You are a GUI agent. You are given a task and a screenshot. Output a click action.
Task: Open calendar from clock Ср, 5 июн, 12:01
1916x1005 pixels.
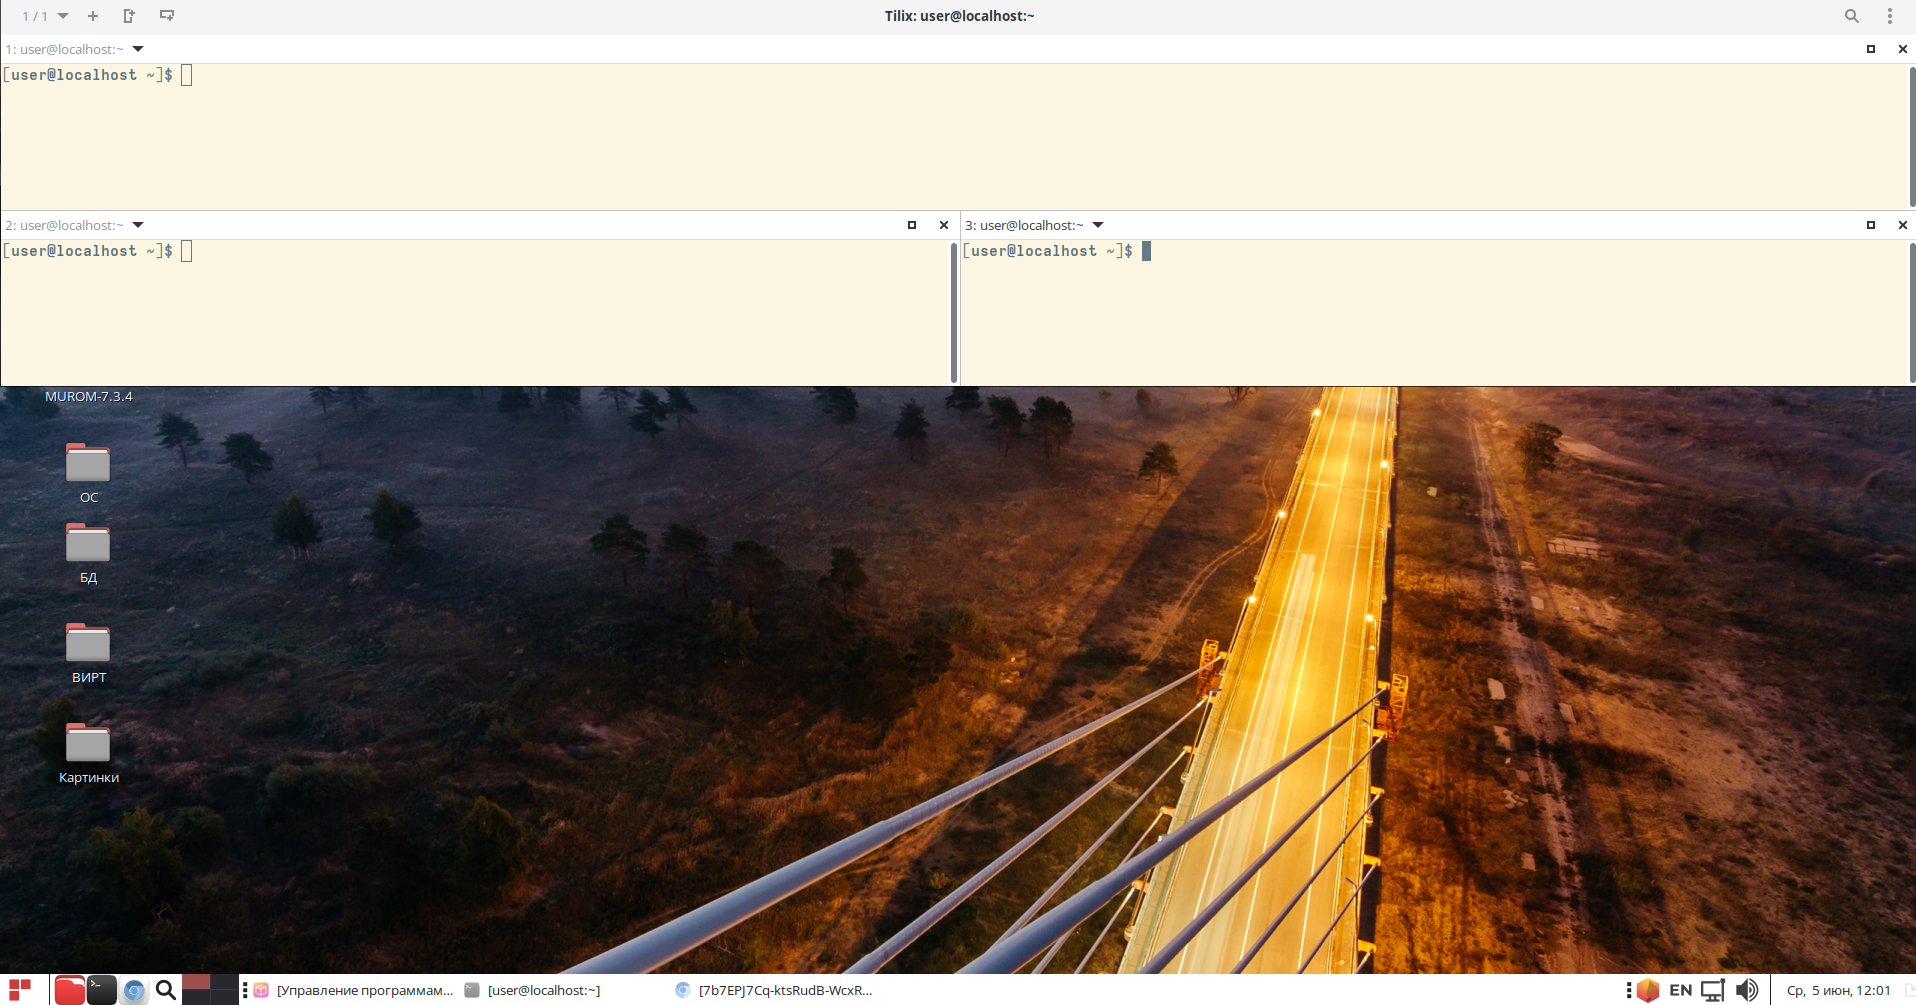pos(1838,990)
